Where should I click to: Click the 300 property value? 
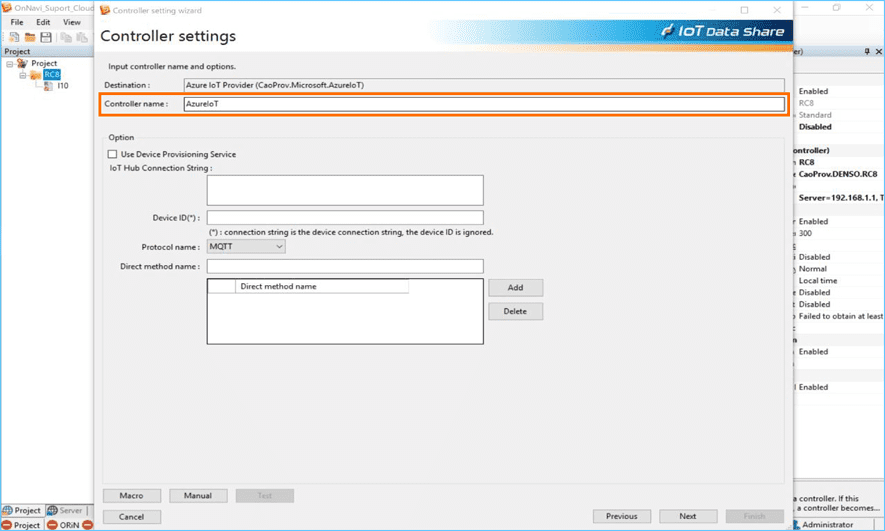[x=805, y=233]
